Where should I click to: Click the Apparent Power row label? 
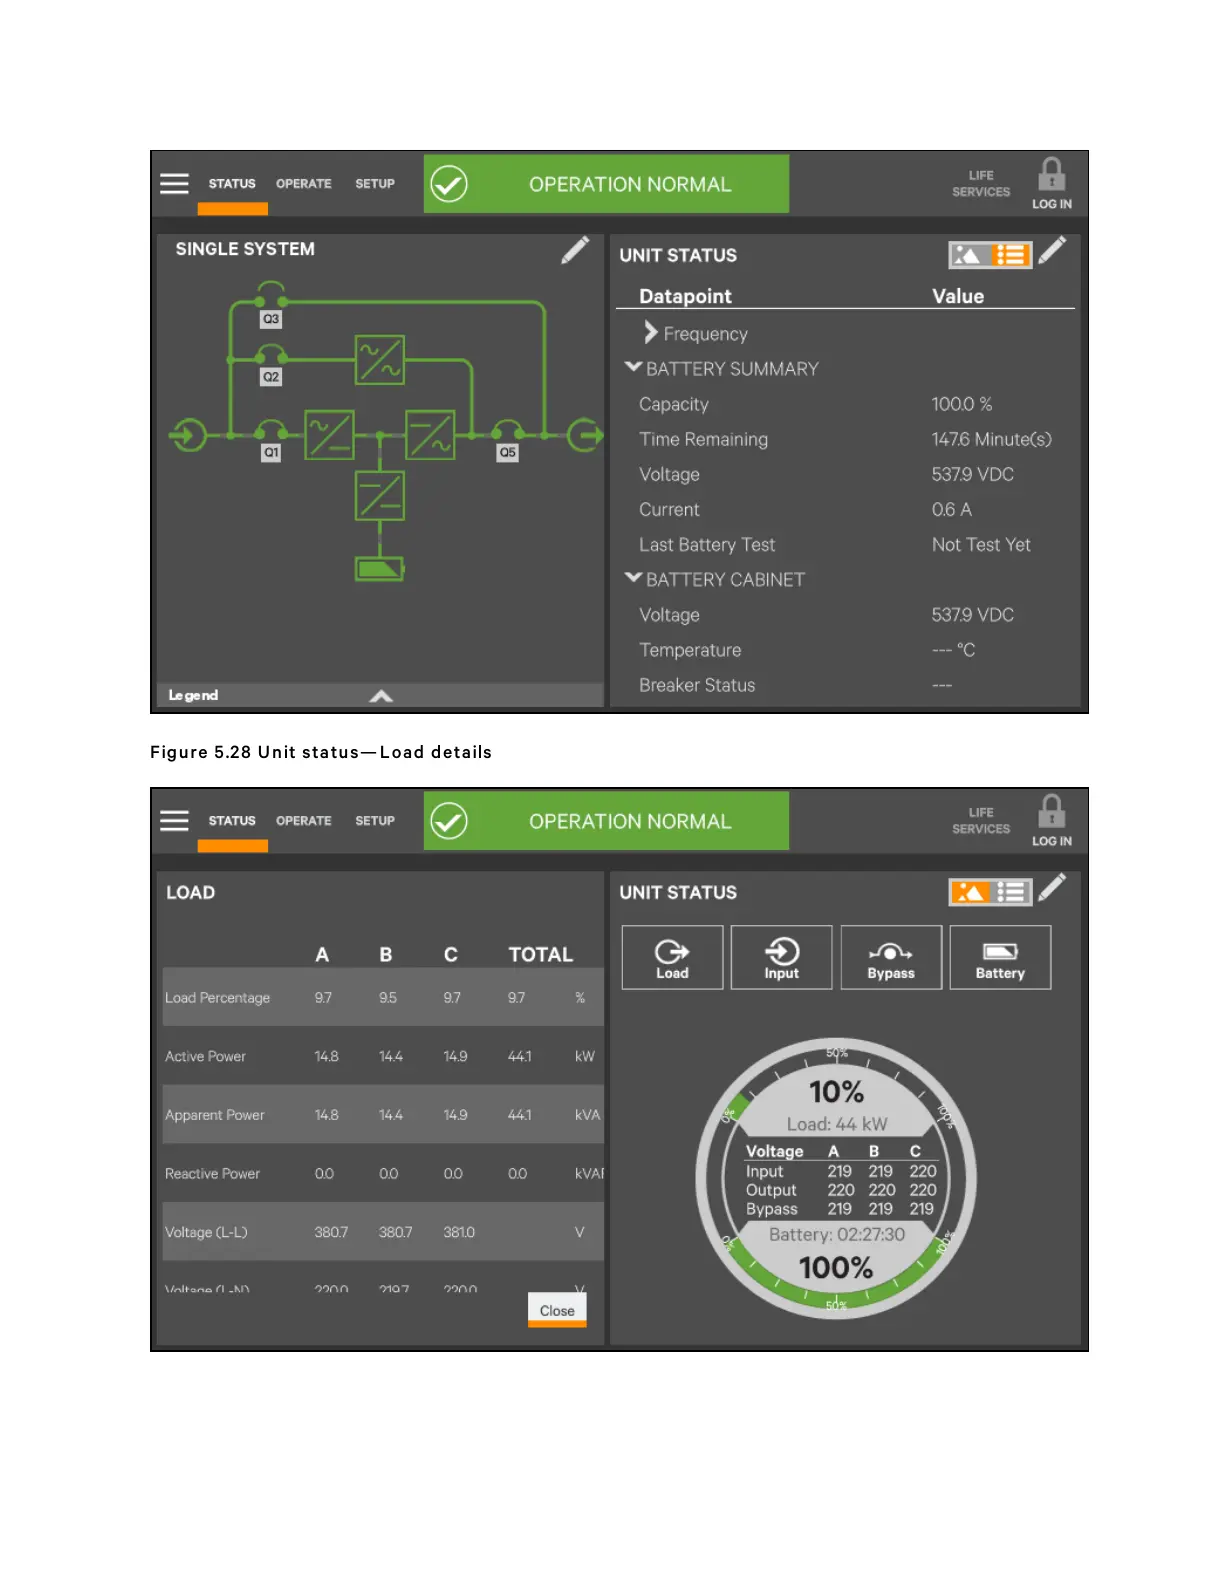click(215, 1115)
